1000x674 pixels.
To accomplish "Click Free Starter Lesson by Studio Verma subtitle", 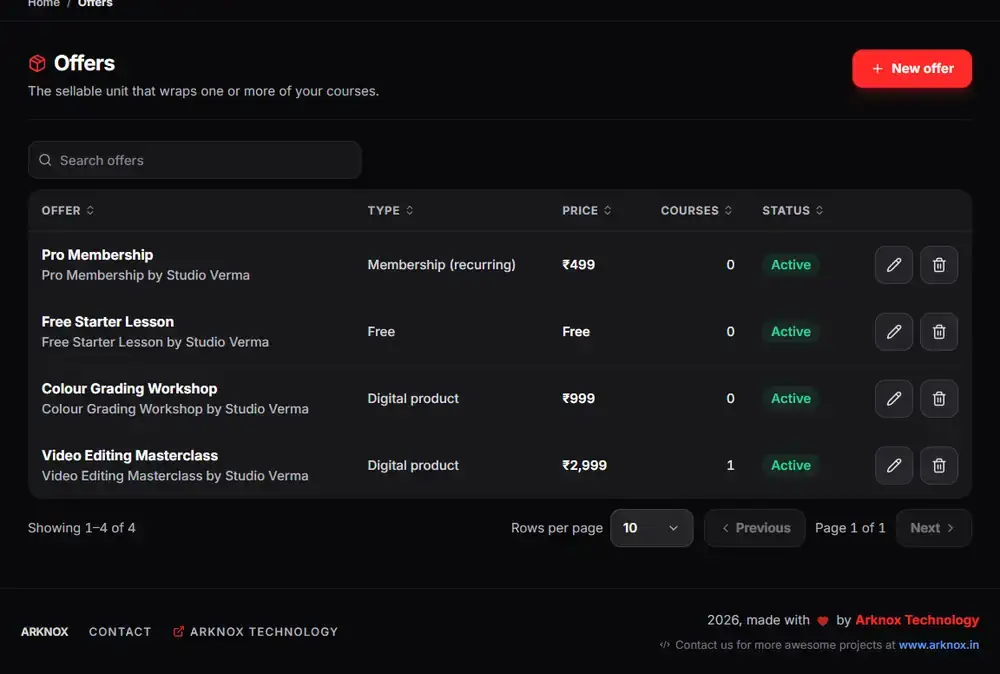I will tap(155, 342).
